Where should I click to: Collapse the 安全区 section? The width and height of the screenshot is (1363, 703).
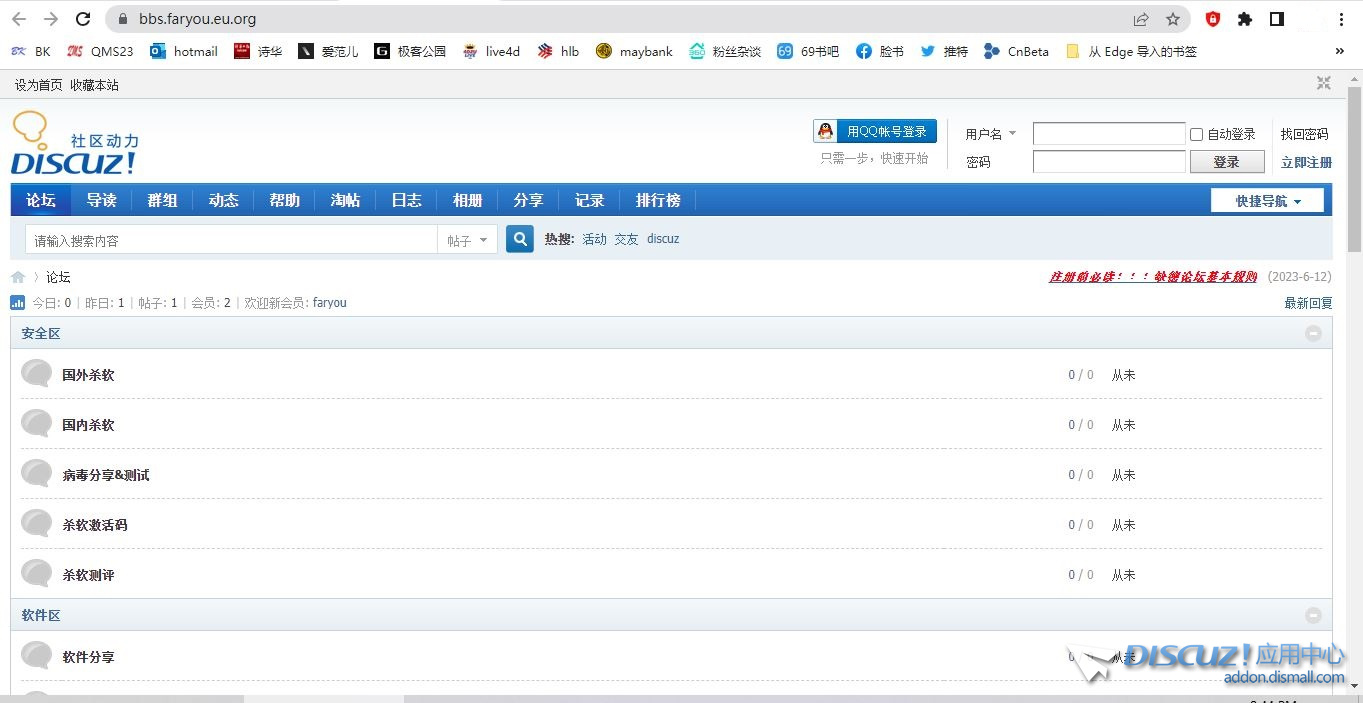(x=1313, y=333)
